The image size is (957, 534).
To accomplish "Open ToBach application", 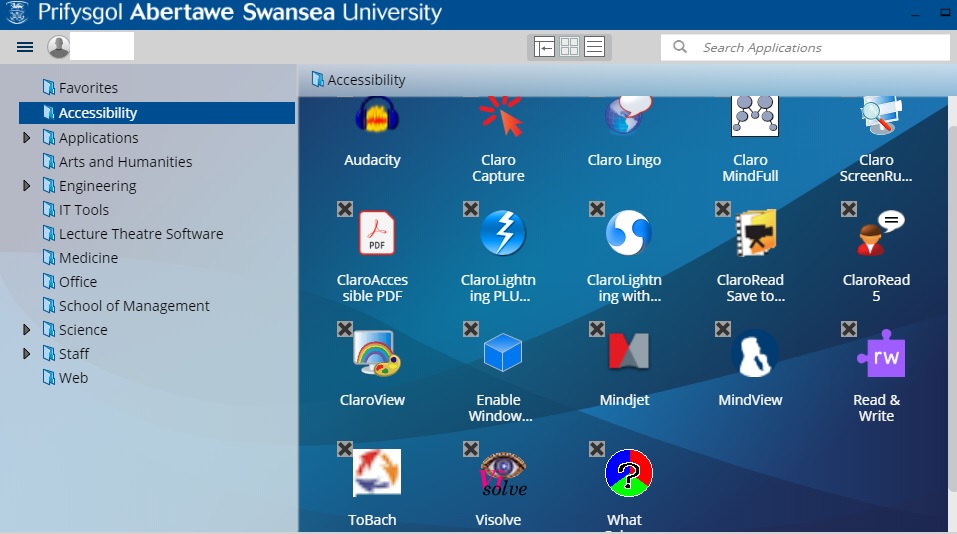I will coord(377,472).
